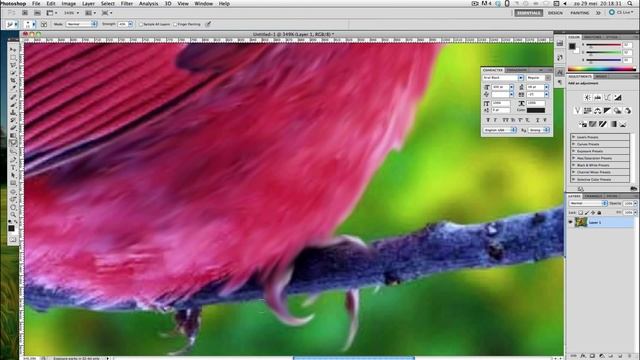
Task: Toggle Quick Mask mode at toolbox bottom
Action: coord(13,240)
